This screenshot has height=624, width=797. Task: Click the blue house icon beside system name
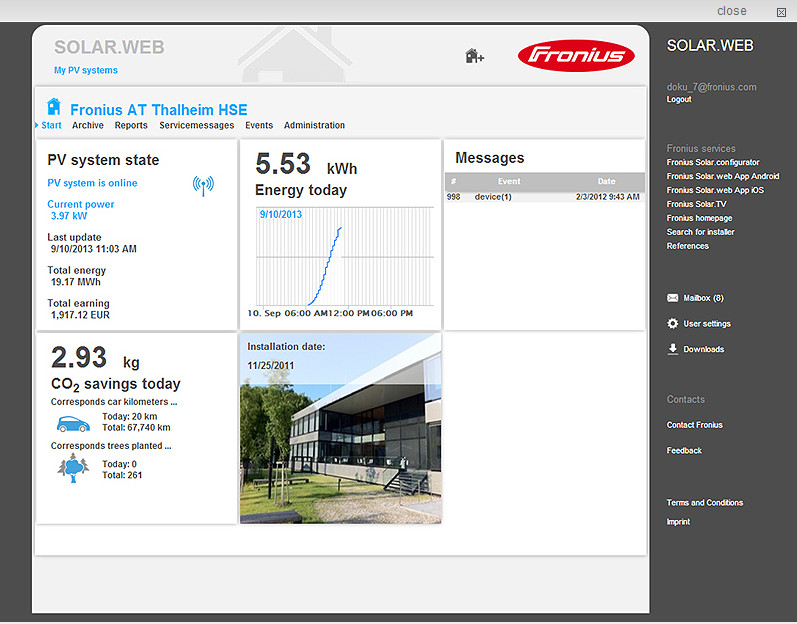point(54,107)
